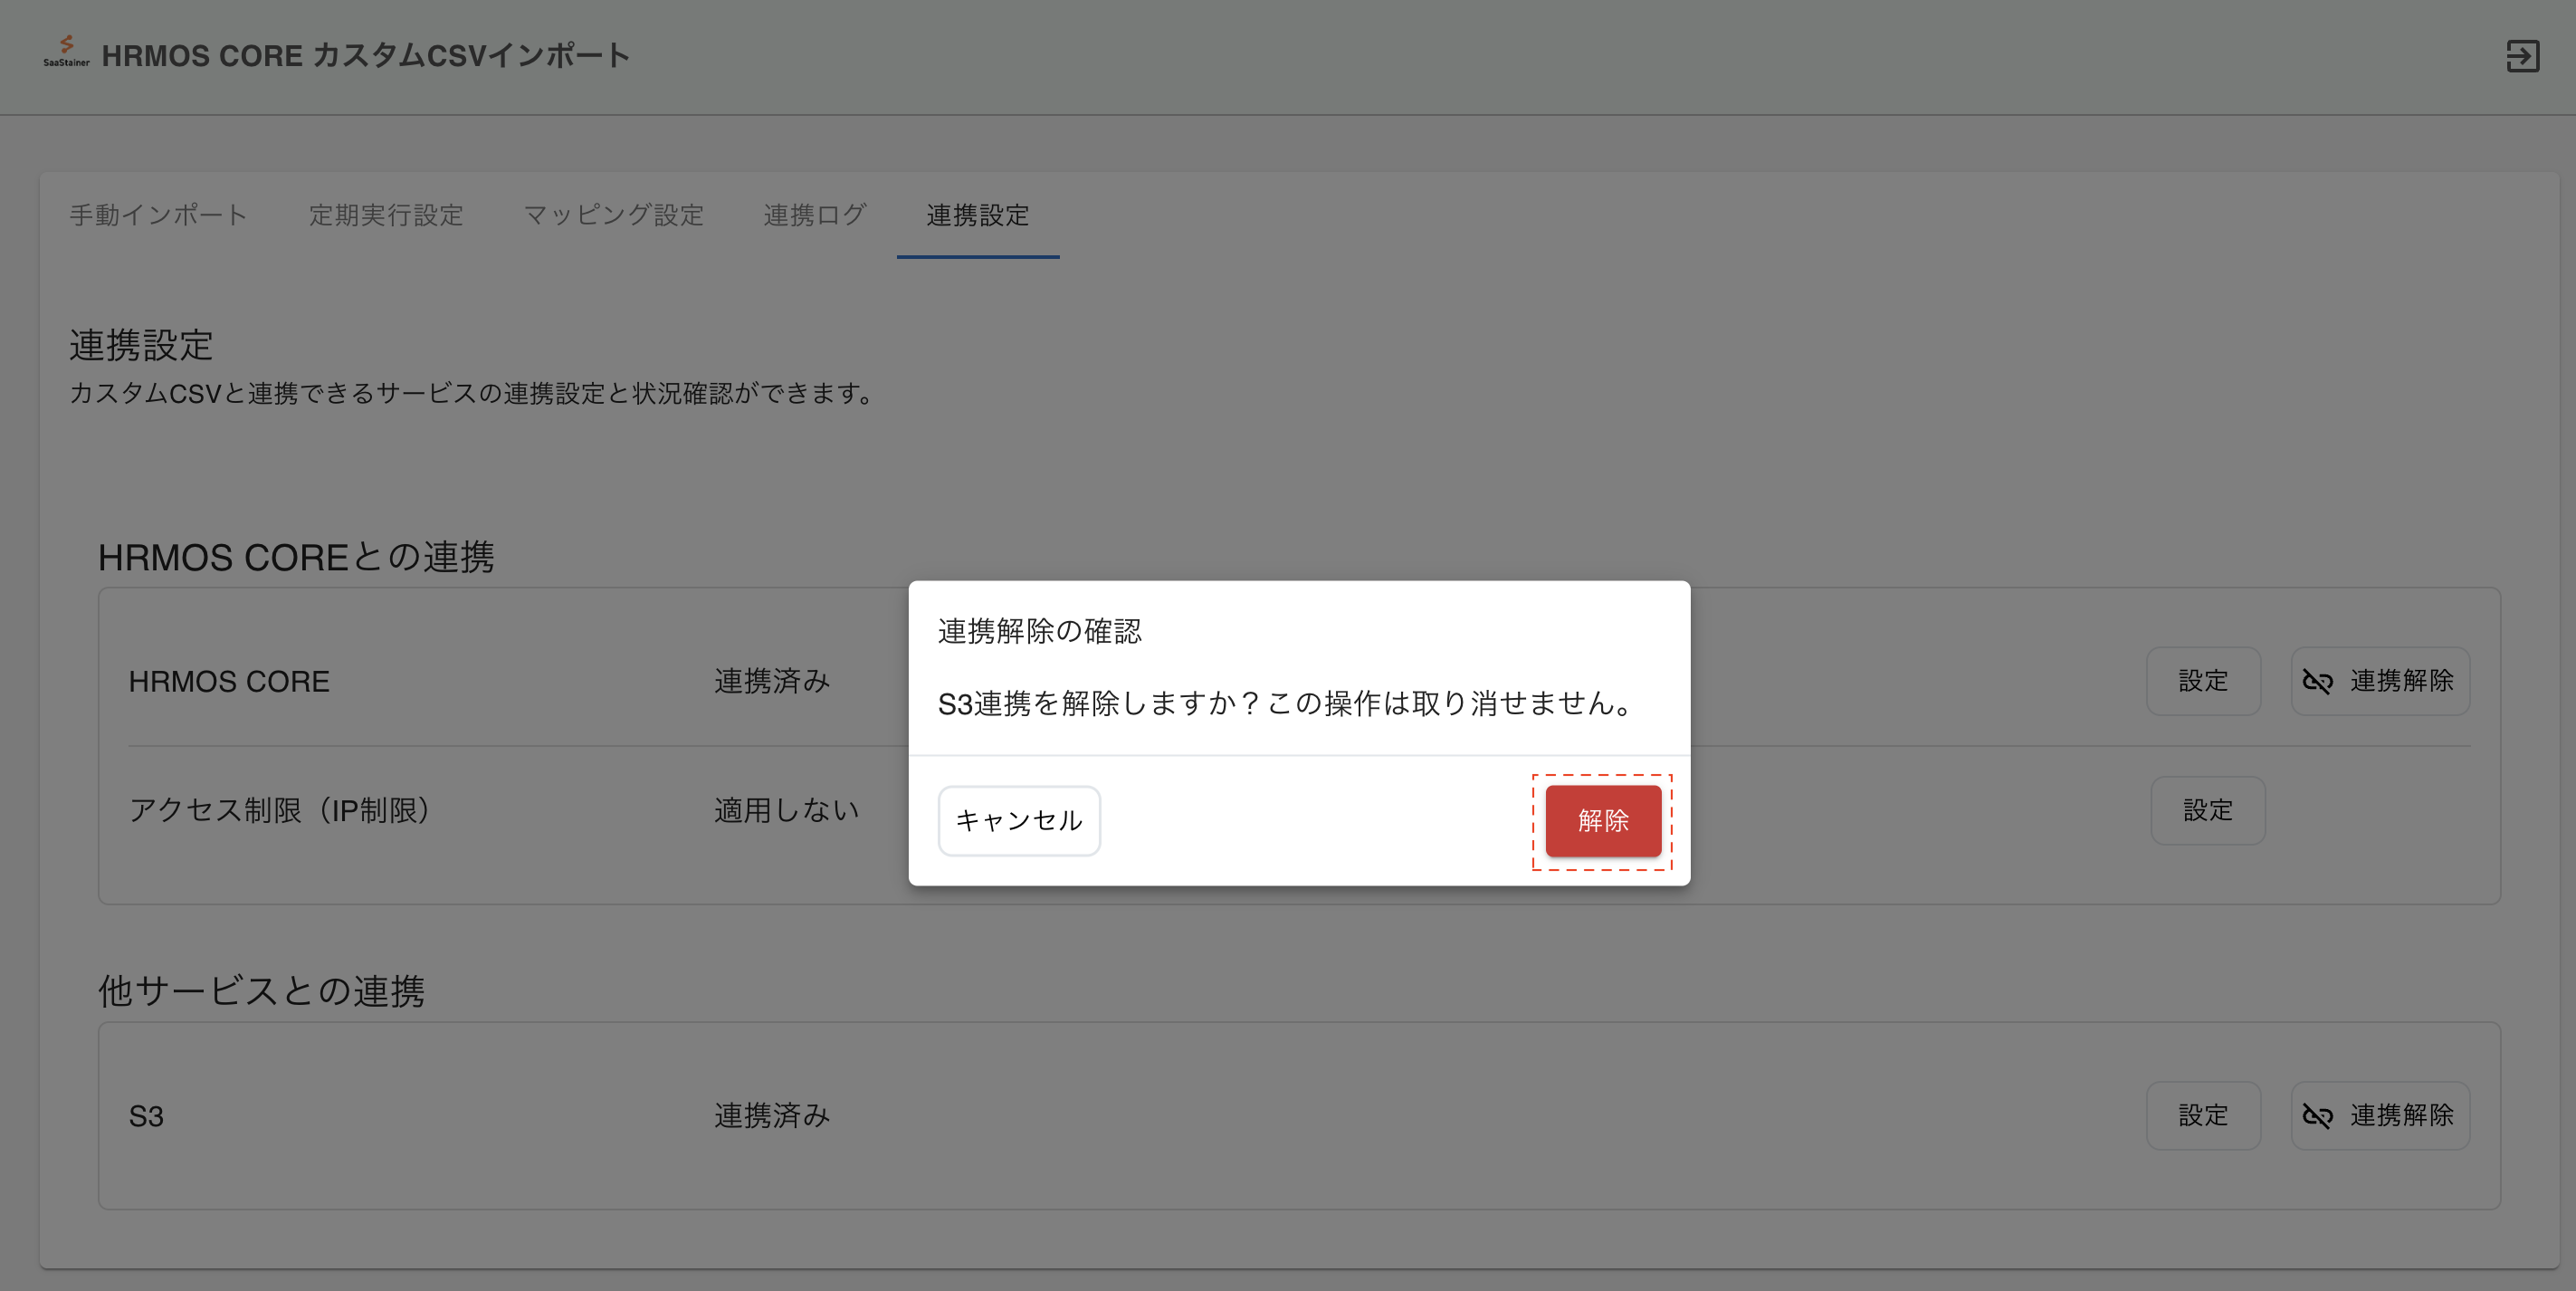The height and width of the screenshot is (1291, 2576).
Task: Click the 連携解除の確認 dialog title
Action: [x=1039, y=631]
